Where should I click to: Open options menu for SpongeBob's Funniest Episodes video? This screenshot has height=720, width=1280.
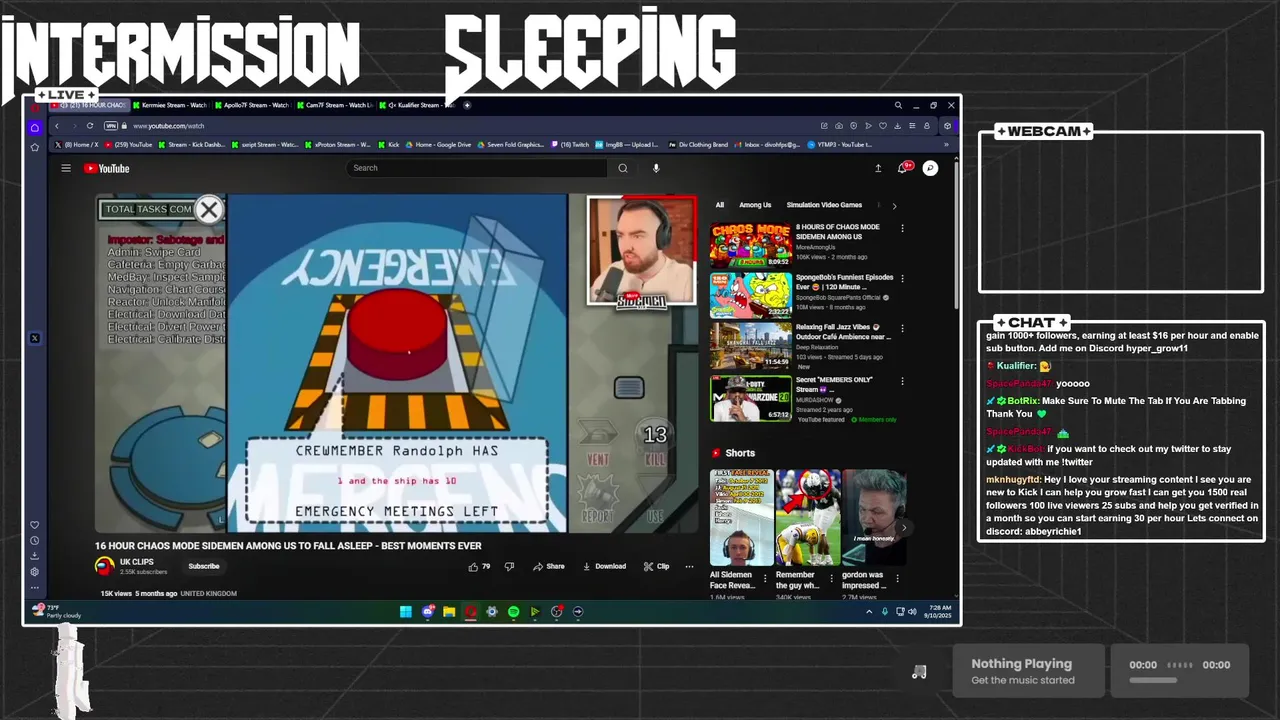tap(902, 278)
